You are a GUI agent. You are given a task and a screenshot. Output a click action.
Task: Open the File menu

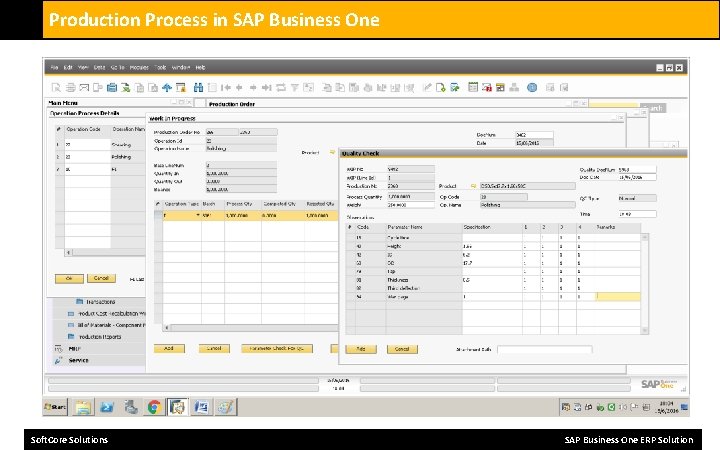(x=54, y=68)
